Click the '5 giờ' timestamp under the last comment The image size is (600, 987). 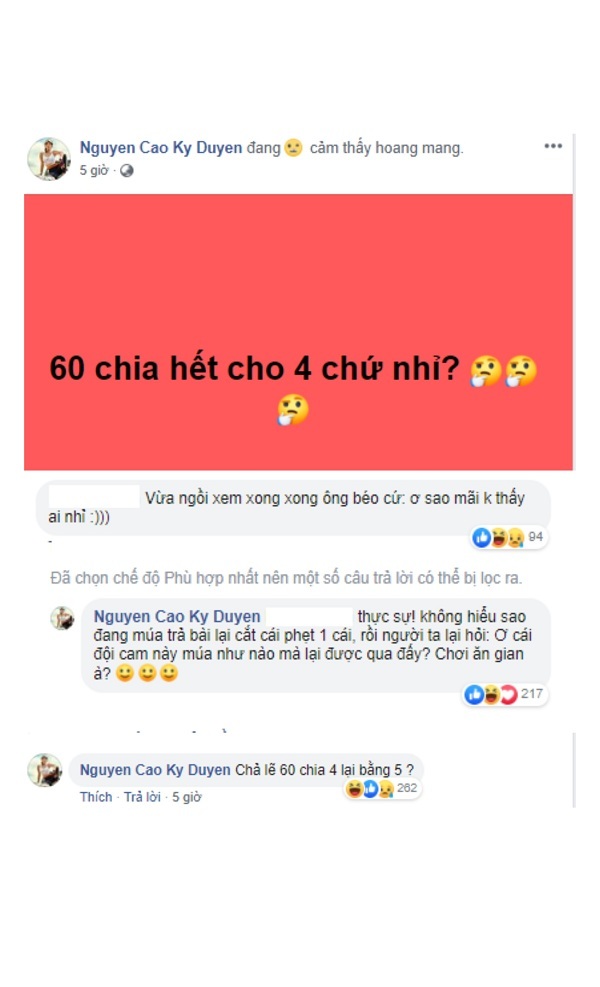coord(186,797)
